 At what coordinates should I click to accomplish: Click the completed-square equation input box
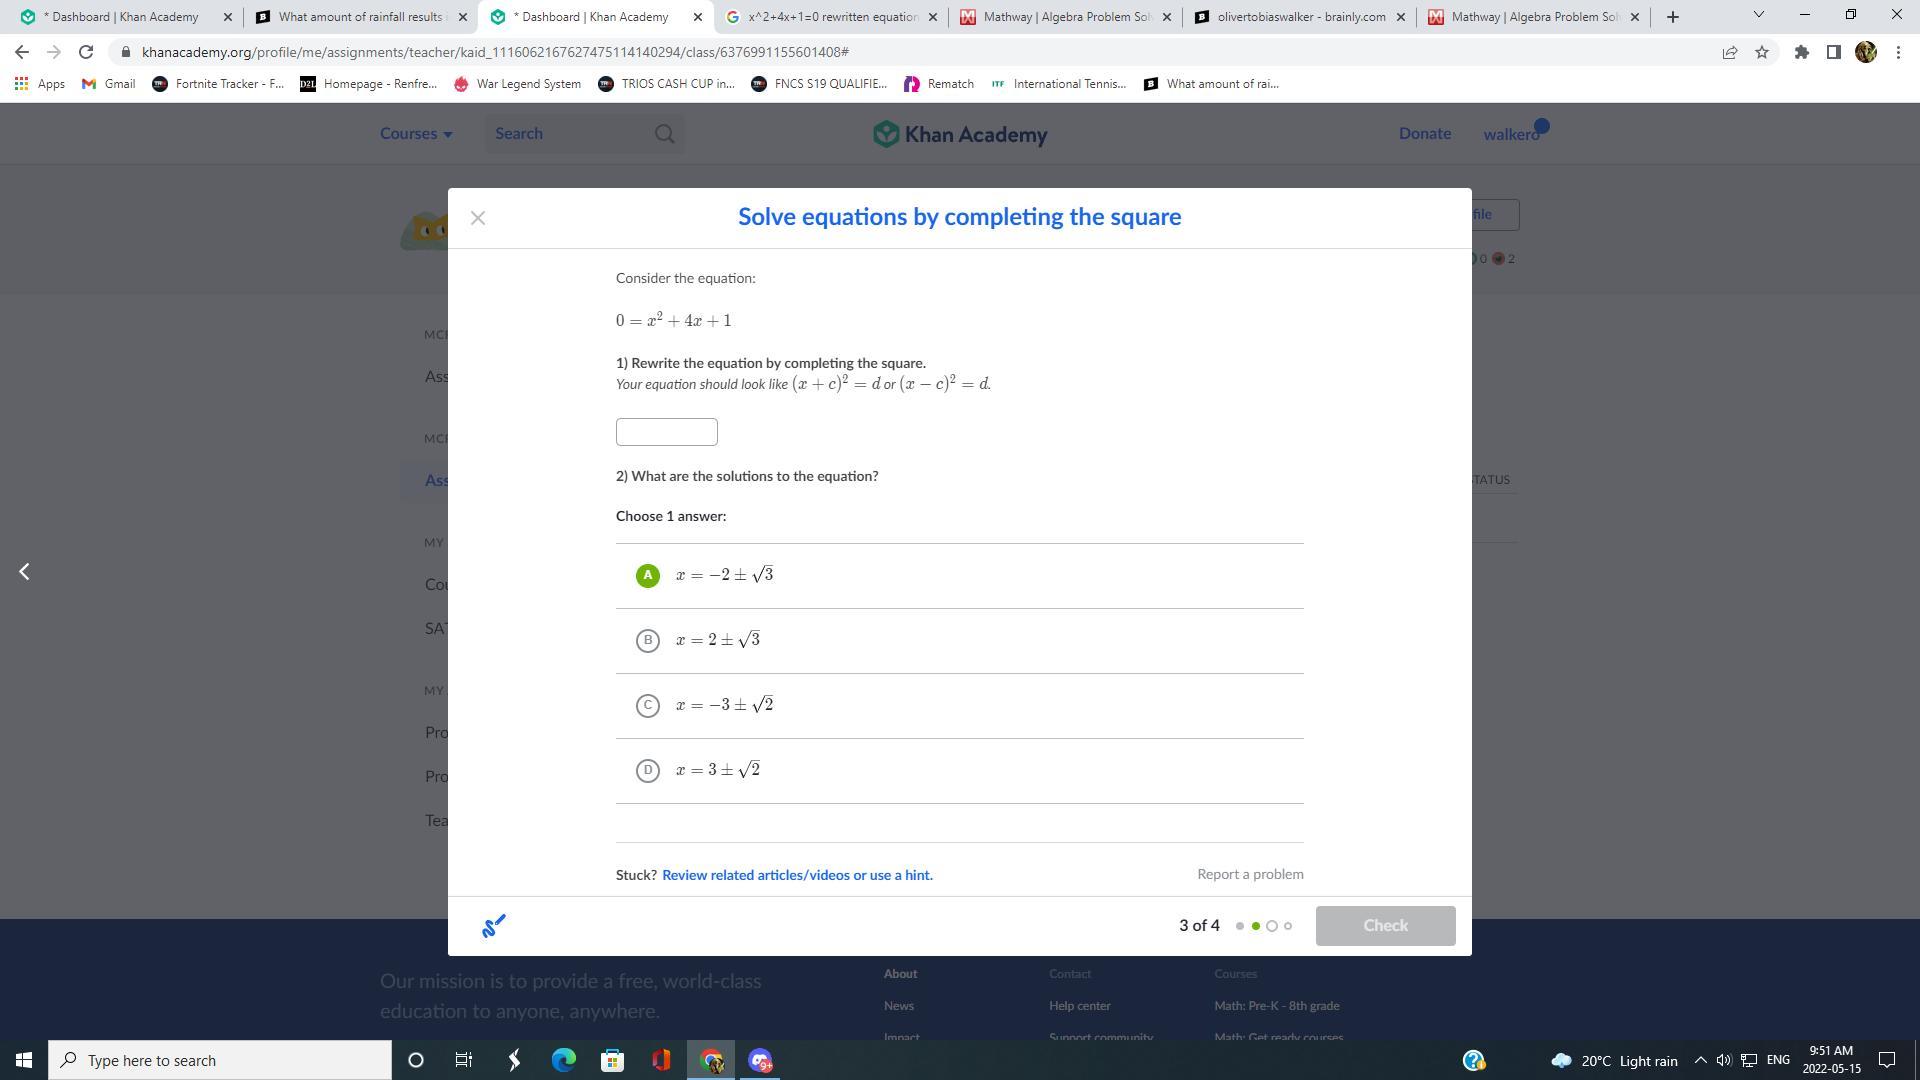[x=667, y=432]
